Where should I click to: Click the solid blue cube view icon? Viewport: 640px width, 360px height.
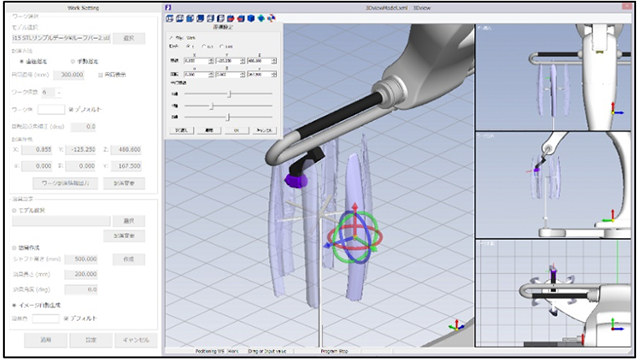(251, 18)
